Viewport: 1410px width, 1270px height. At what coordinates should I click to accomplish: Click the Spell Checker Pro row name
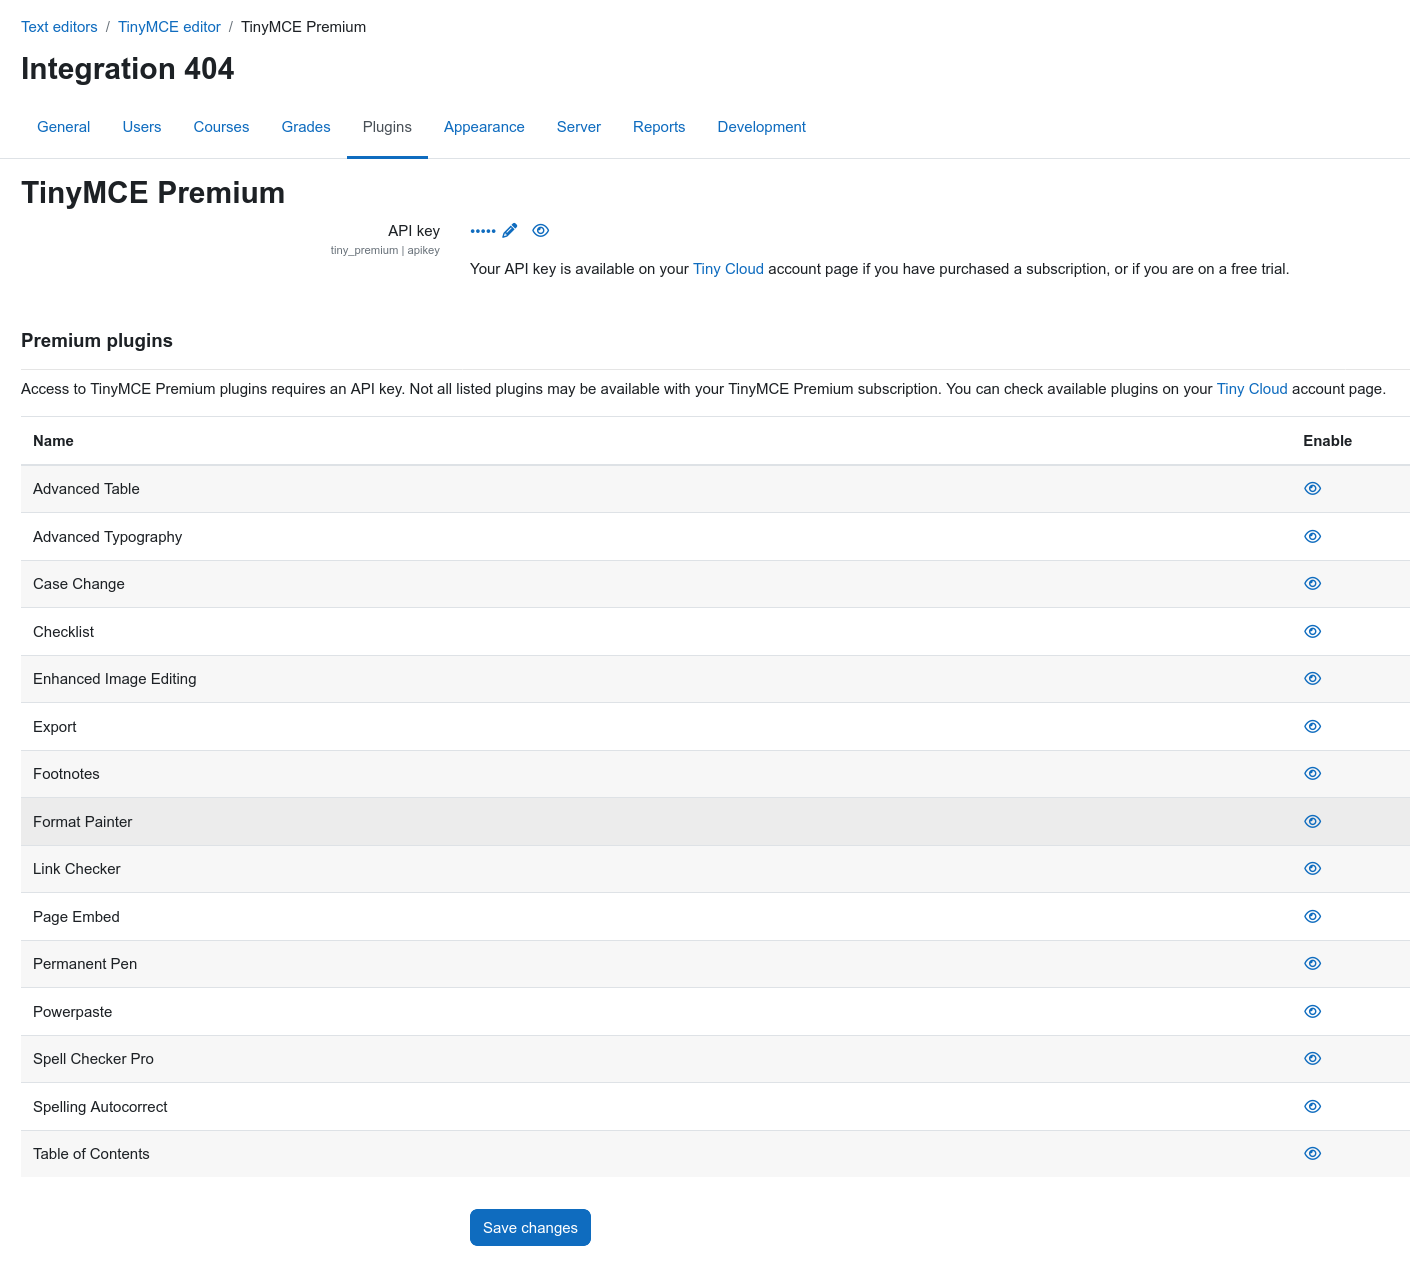tap(93, 1059)
